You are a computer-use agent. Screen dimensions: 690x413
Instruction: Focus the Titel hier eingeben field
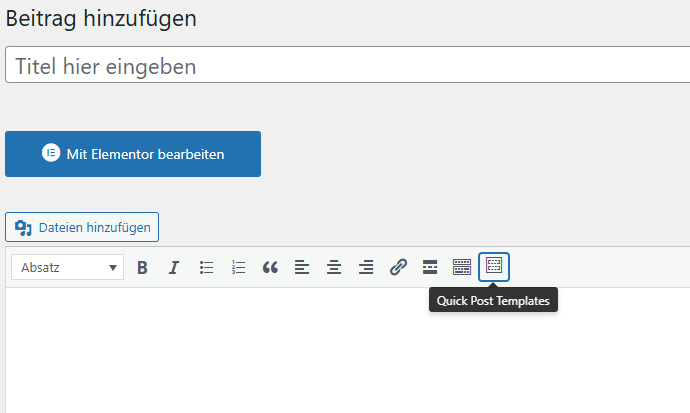(348, 65)
